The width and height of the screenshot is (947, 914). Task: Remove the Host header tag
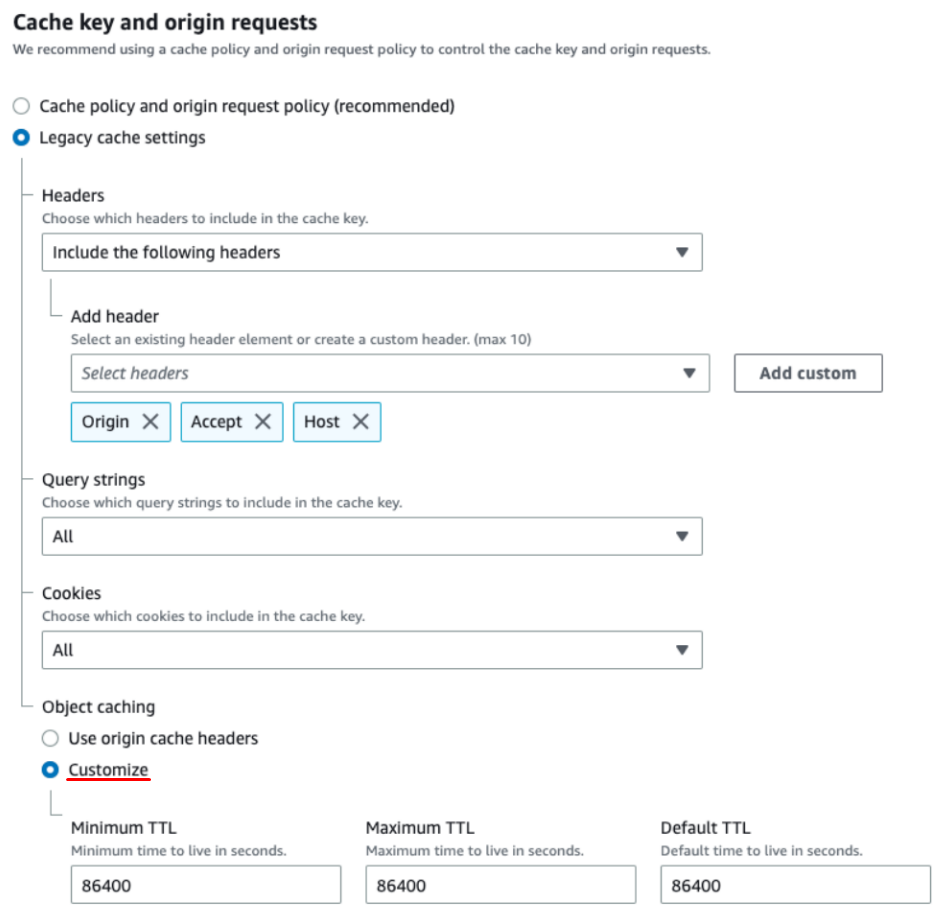click(x=360, y=422)
